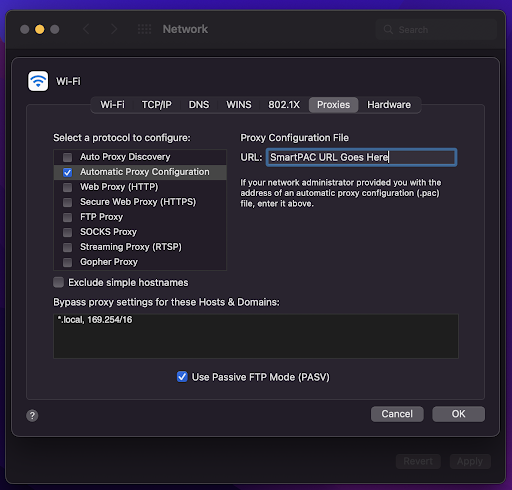Click the show all preferences grid icon
512x490 pixels.
[144, 29]
